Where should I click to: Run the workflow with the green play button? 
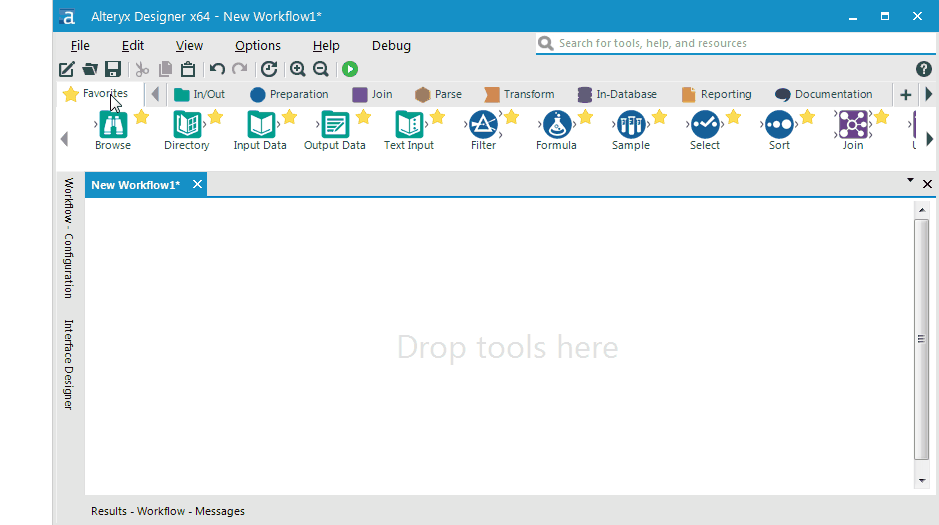(x=350, y=69)
